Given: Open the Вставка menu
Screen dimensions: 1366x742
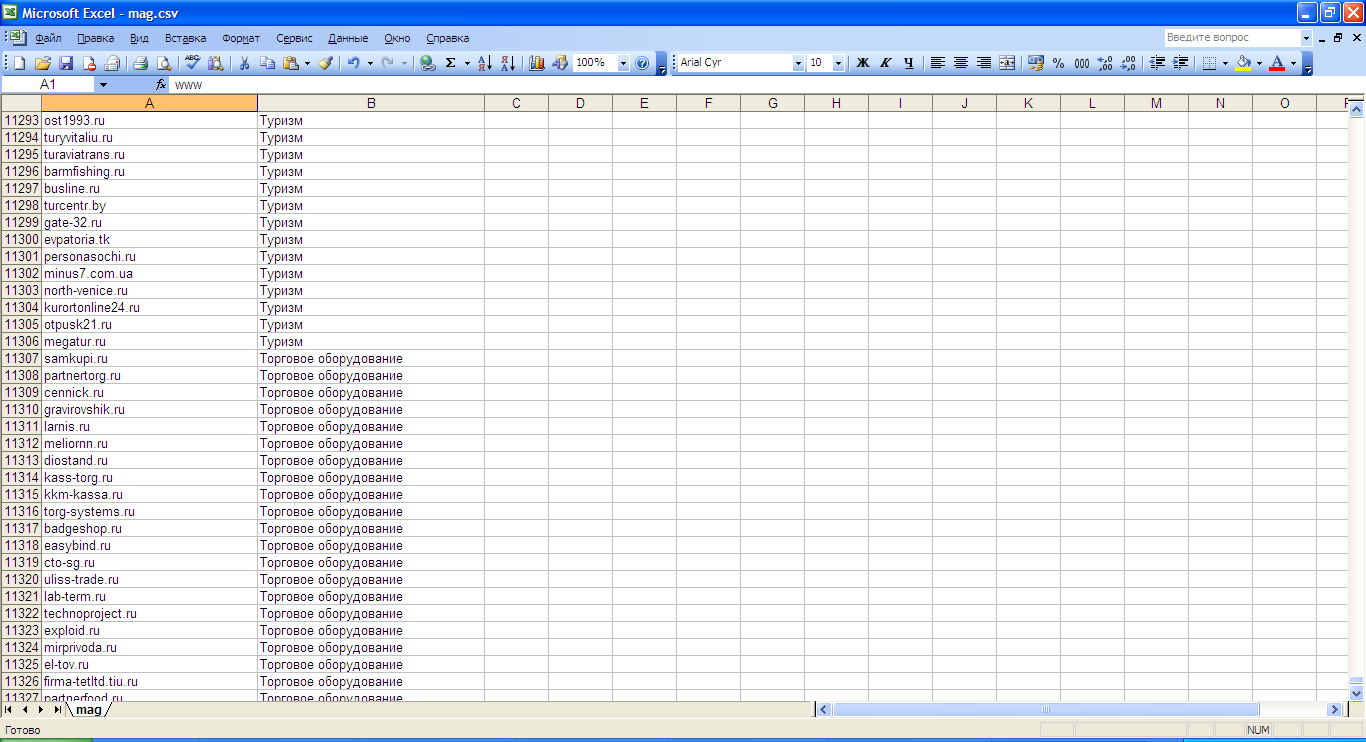Looking at the screenshot, I should [x=186, y=38].
